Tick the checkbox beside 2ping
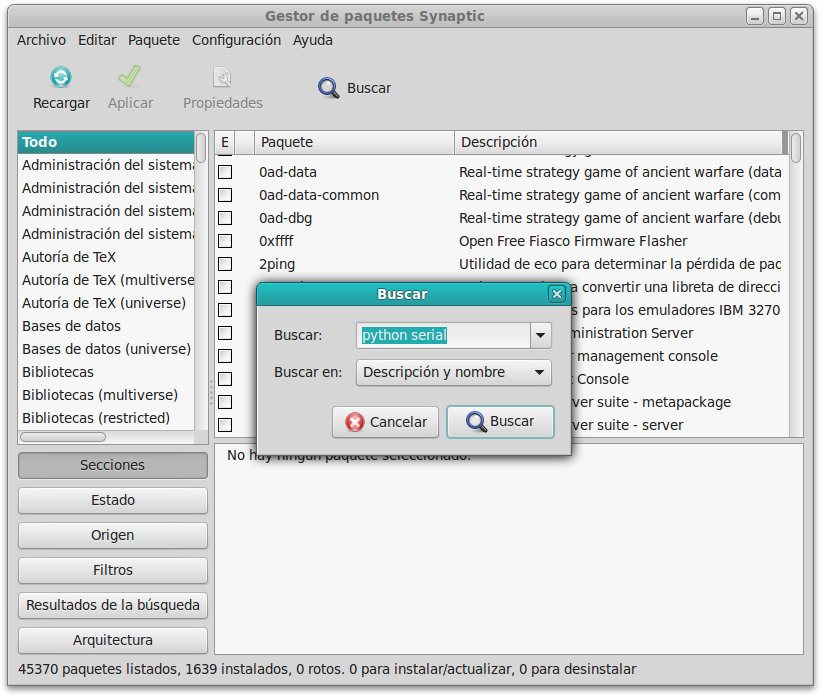 coord(224,264)
